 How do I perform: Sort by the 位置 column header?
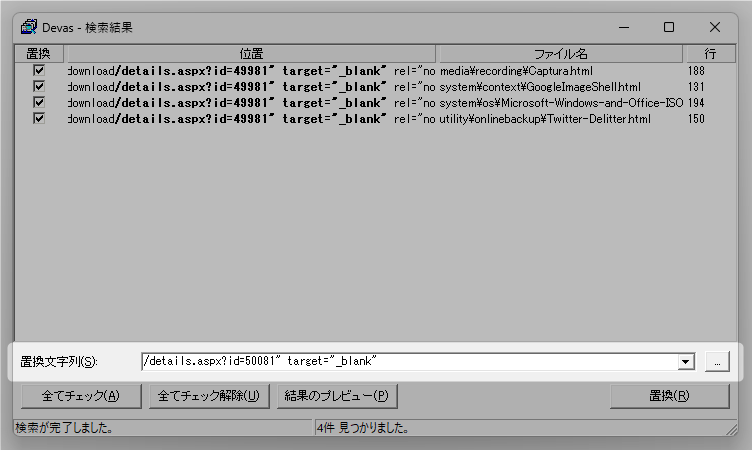[251, 54]
